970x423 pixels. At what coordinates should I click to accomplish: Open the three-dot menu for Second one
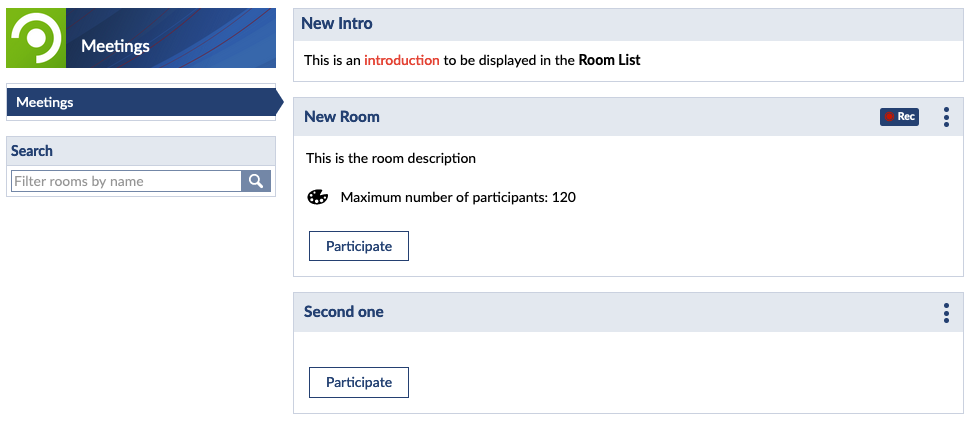[x=946, y=313]
